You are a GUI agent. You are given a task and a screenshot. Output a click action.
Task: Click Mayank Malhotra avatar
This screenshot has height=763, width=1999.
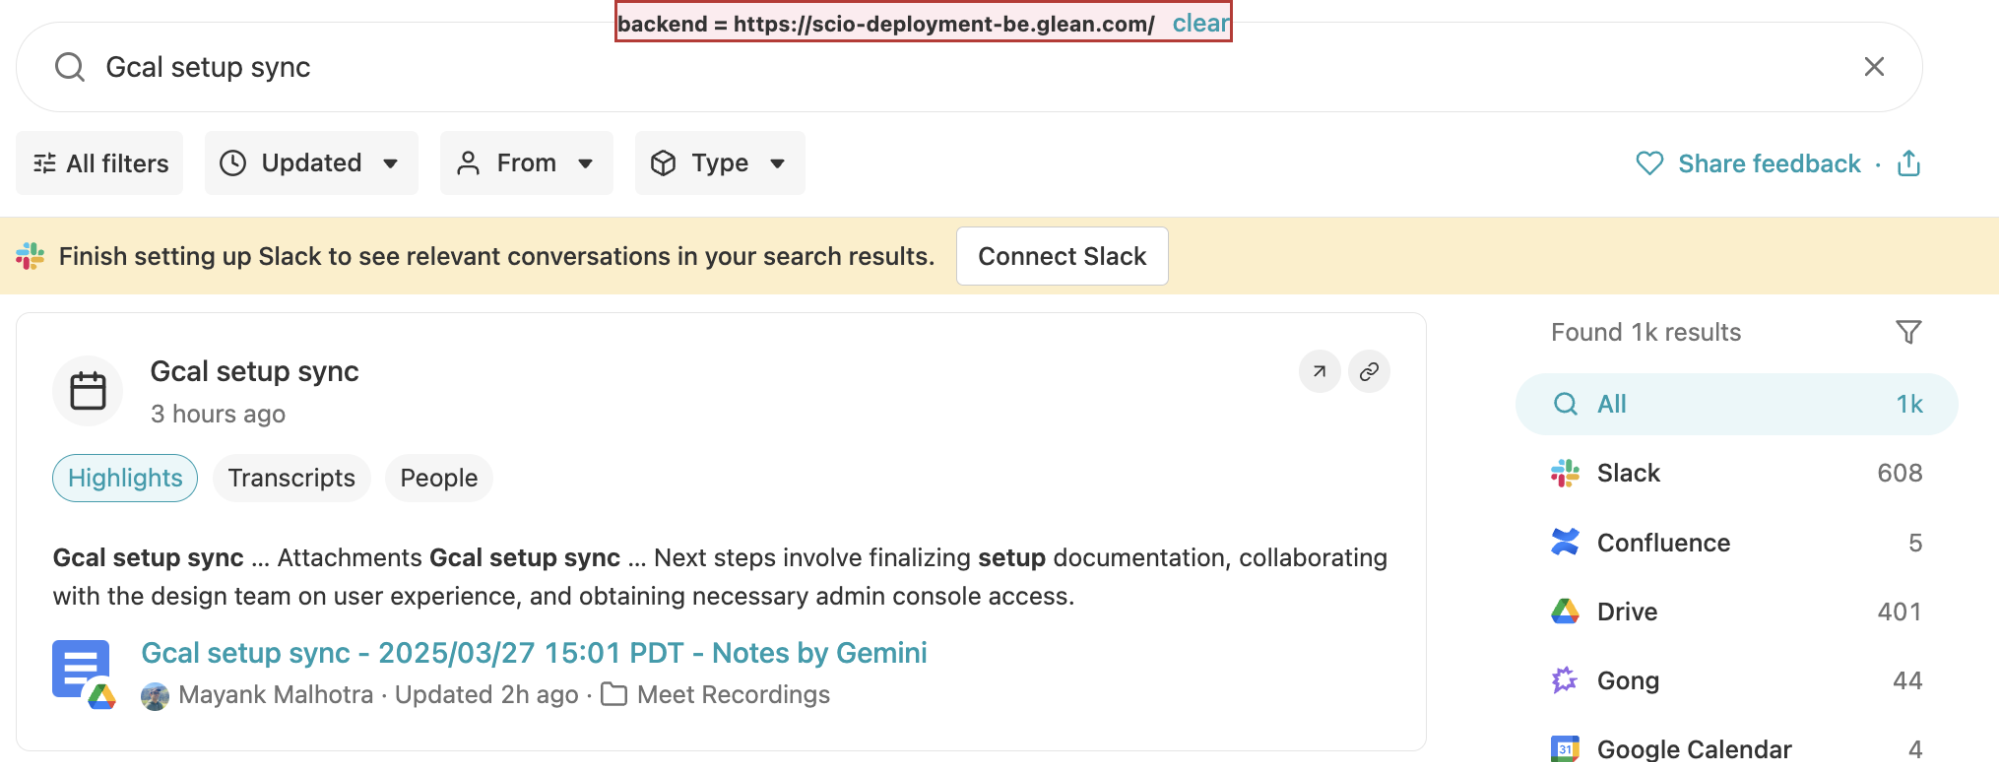pyautogui.click(x=155, y=696)
